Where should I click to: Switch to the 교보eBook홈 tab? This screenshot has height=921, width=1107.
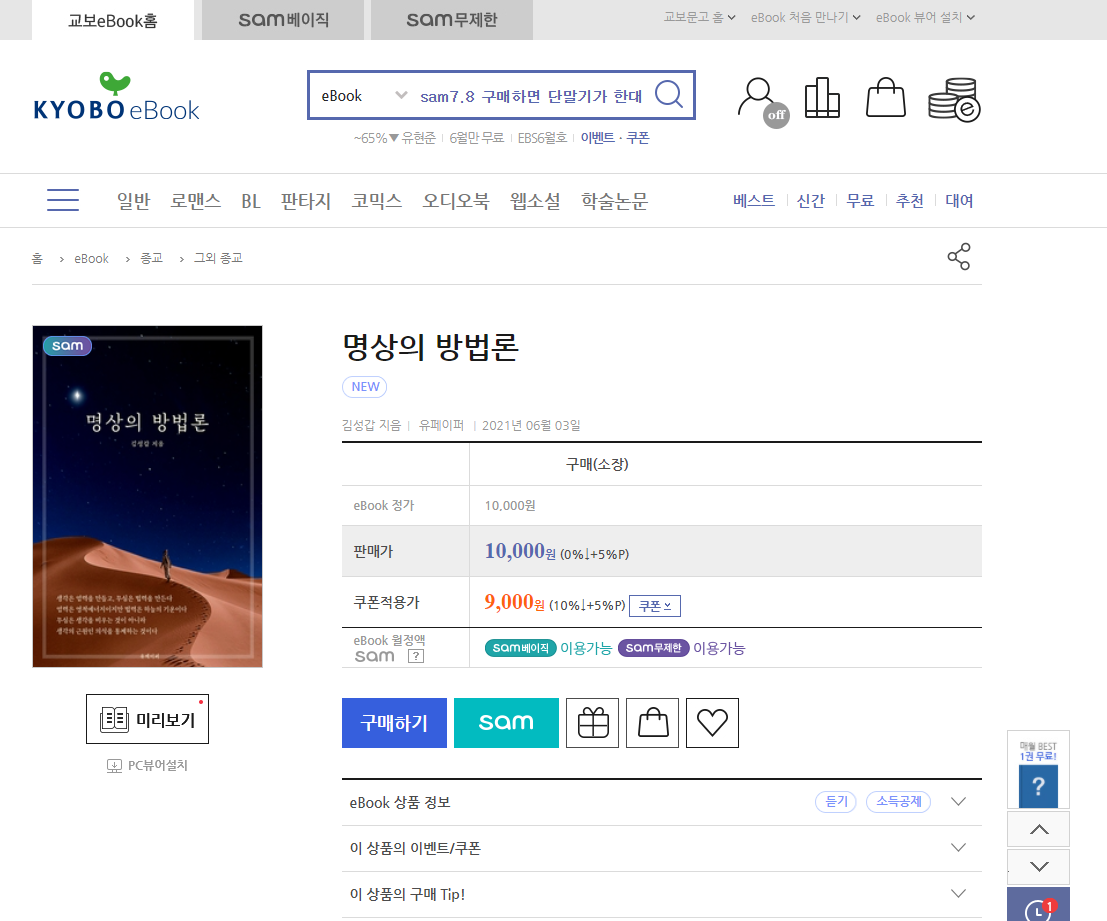[113, 20]
